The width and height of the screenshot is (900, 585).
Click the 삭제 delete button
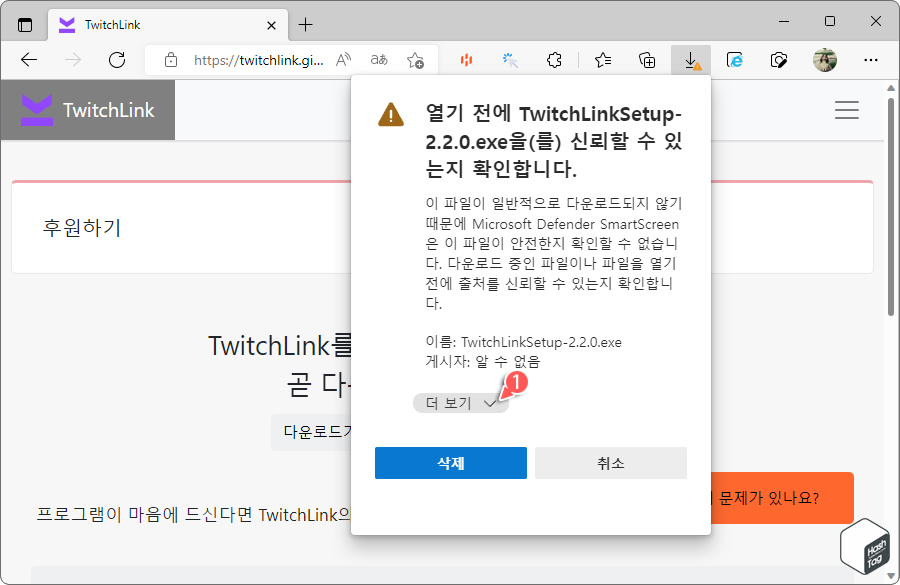coord(450,463)
